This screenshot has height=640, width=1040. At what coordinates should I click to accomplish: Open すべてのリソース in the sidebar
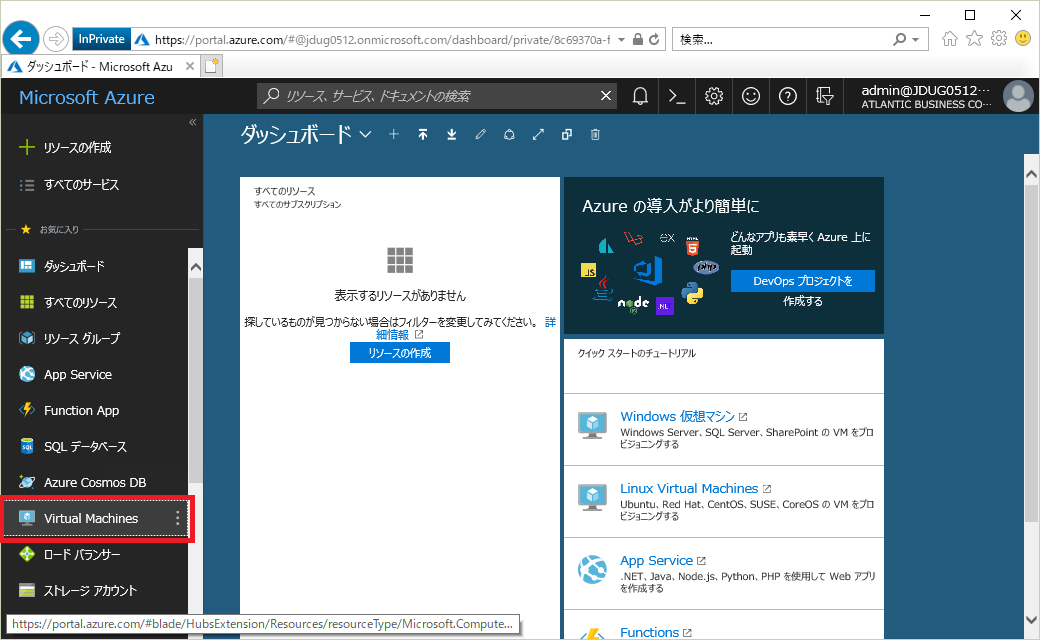click(96, 302)
